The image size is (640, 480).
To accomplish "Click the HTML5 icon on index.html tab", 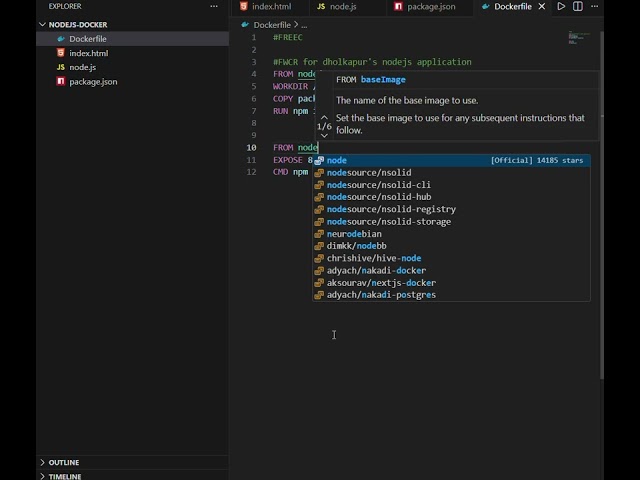I will (243, 6).
